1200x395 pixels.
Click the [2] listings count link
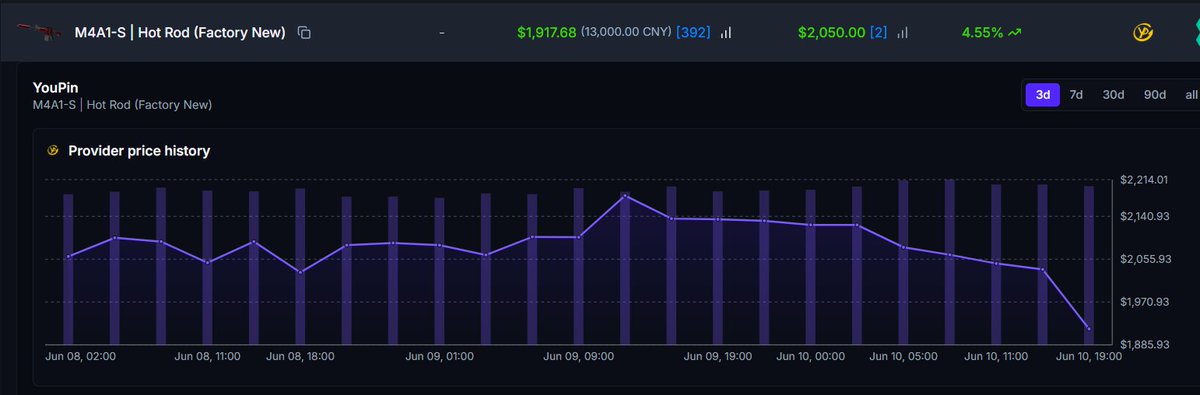tap(878, 33)
